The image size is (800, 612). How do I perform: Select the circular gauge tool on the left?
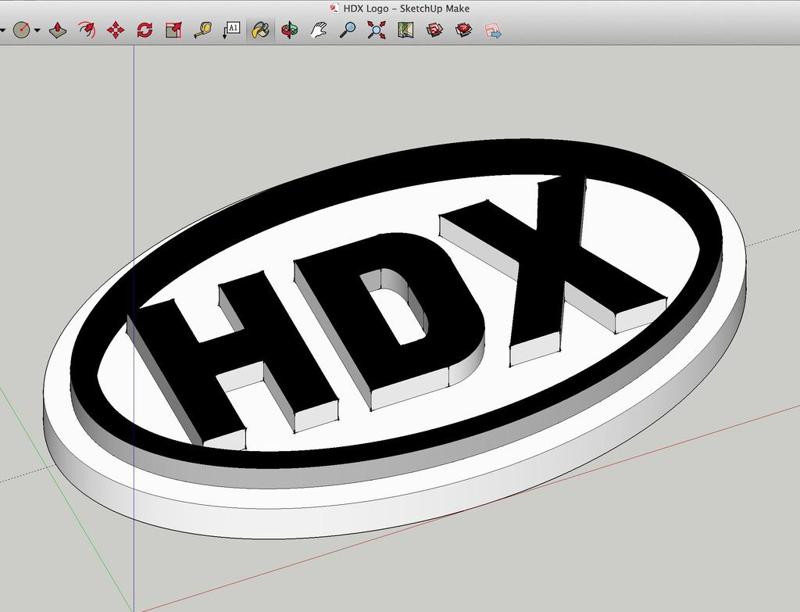click(x=20, y=30)
